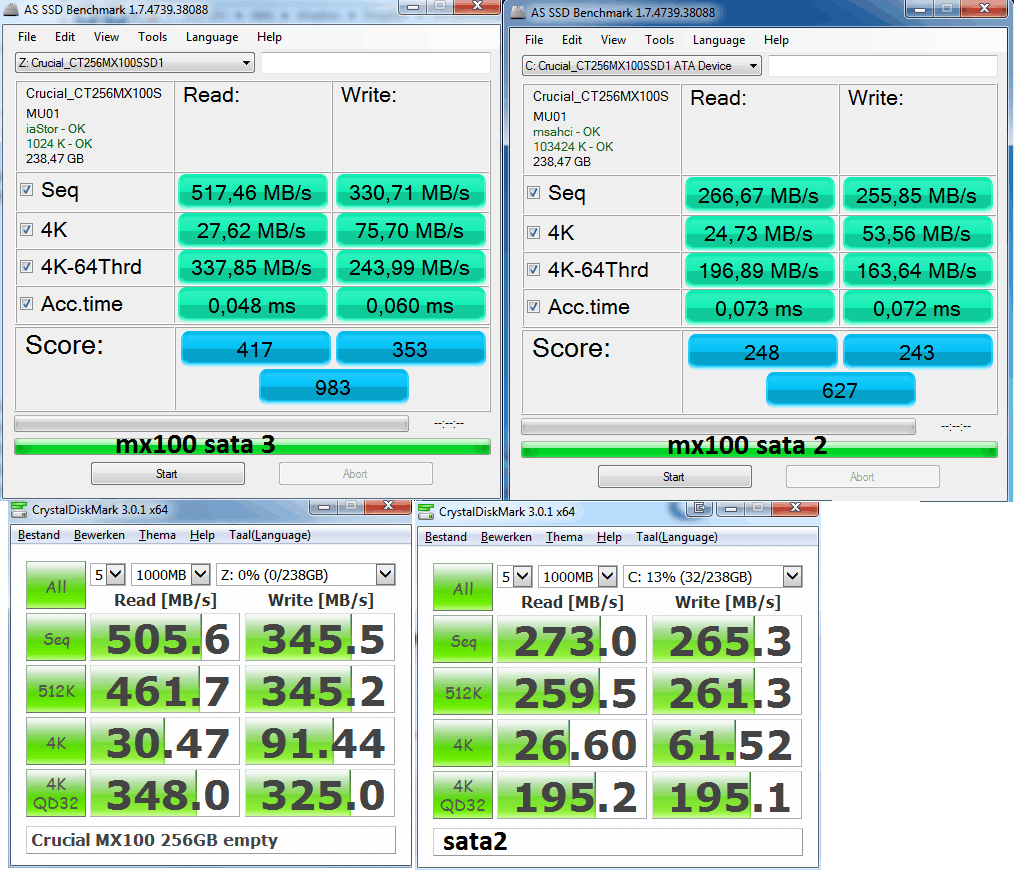Run Seq test in left CrystalDiskMark
Screen dimensions: 1014x876
pyautogui.click(x=56, y=637)
